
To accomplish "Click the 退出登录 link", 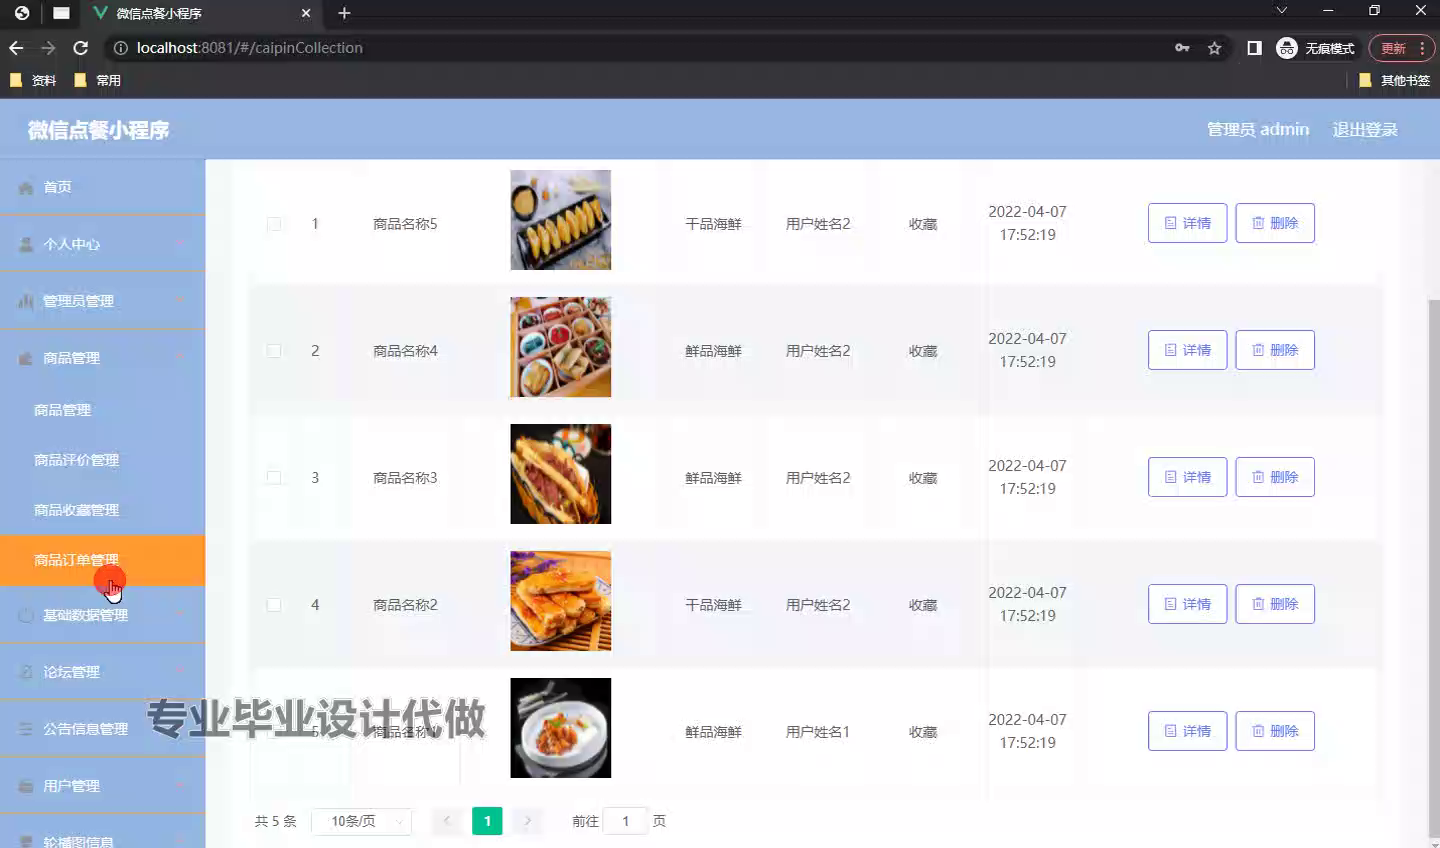I will (x=1365, y=130).
